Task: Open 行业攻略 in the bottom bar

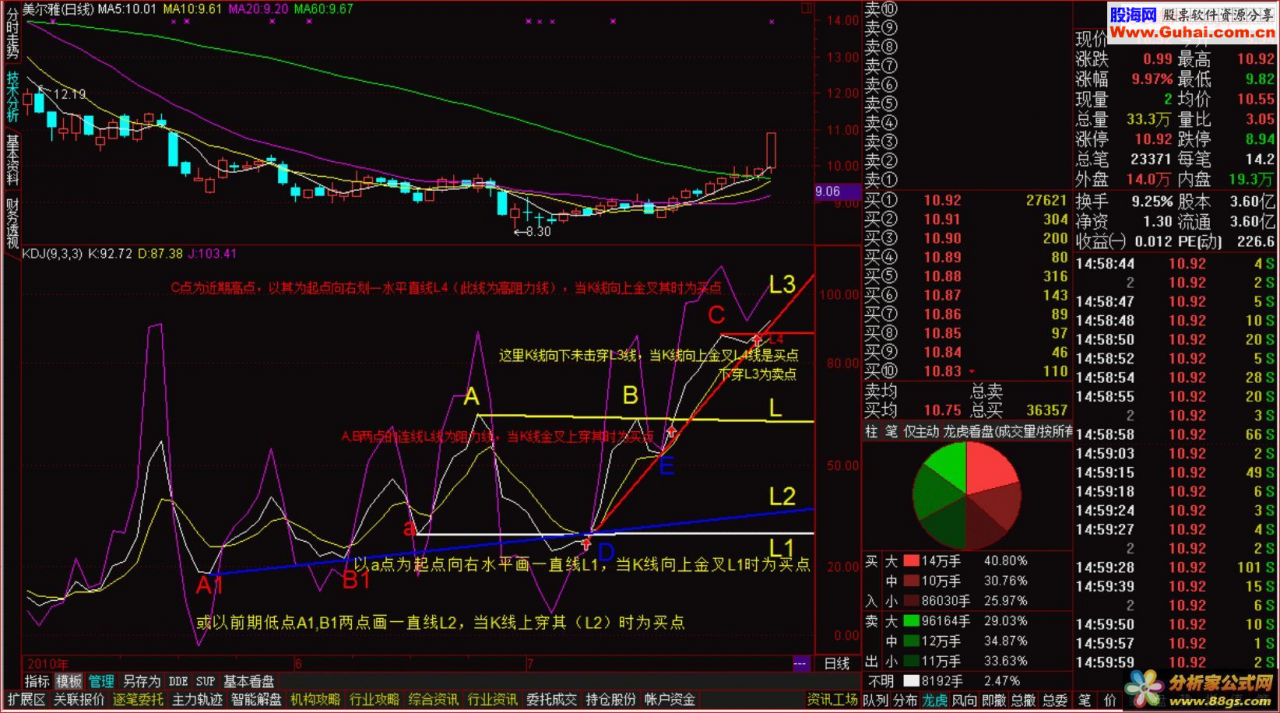Action: [374, 700]
